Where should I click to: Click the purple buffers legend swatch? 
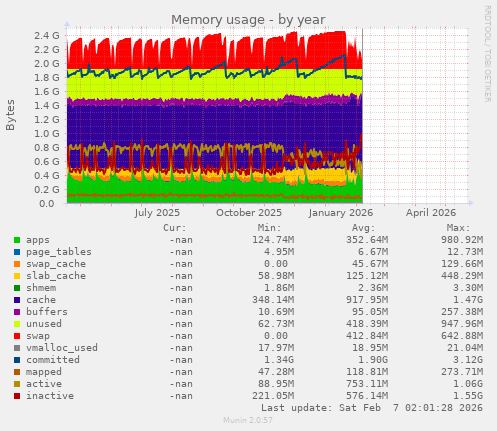tap(17, 312)
